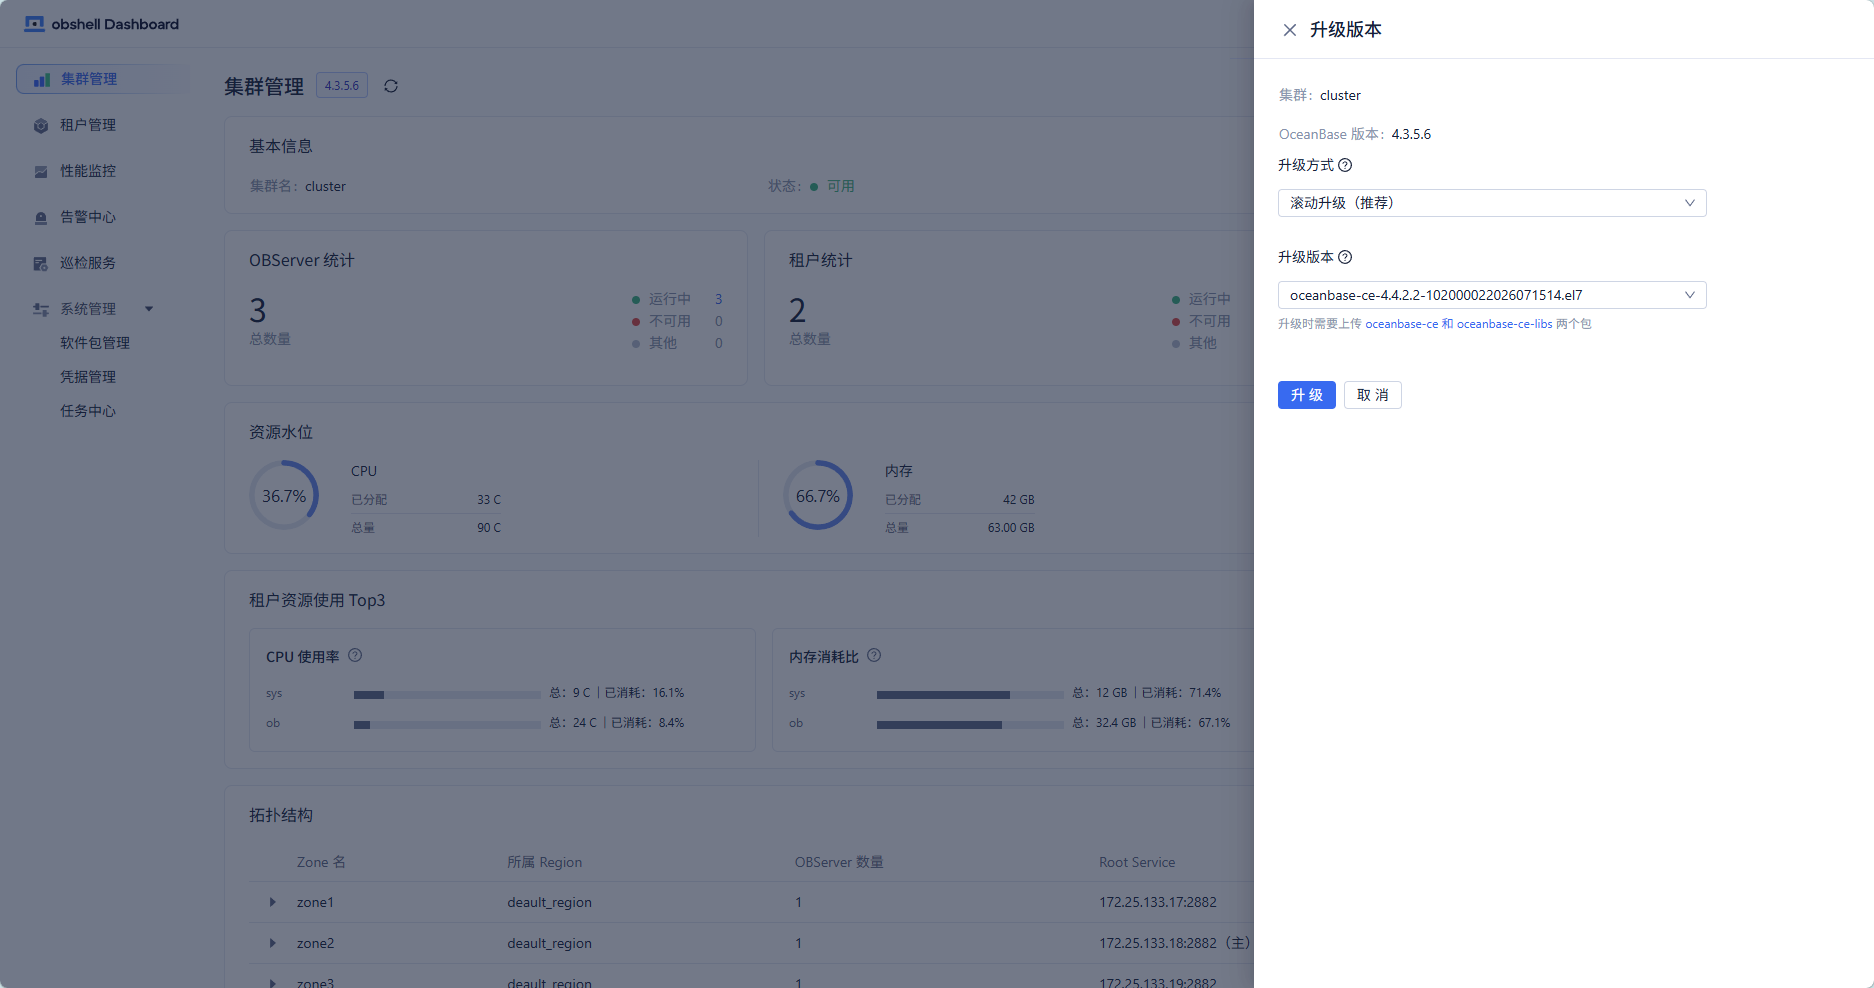The width and height of the screenshot is (1874, 988).
Task: Click the 172.25.133.17:2882 root service cell
Action: tap(1158, 902)
